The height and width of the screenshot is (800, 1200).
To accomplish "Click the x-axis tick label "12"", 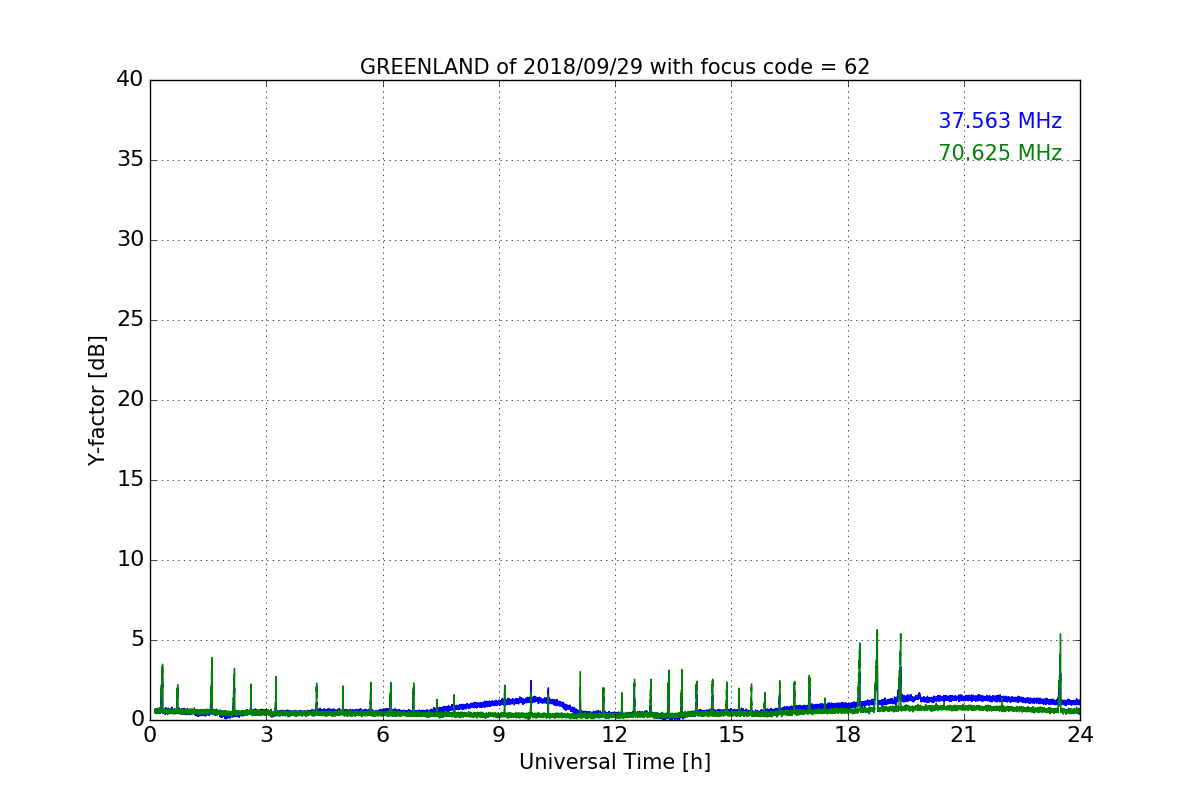I will 615,735.
